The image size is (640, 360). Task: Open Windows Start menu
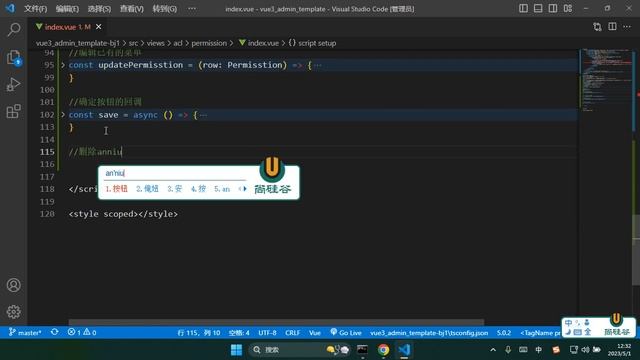pyautogui.click(x=236, y=350)
